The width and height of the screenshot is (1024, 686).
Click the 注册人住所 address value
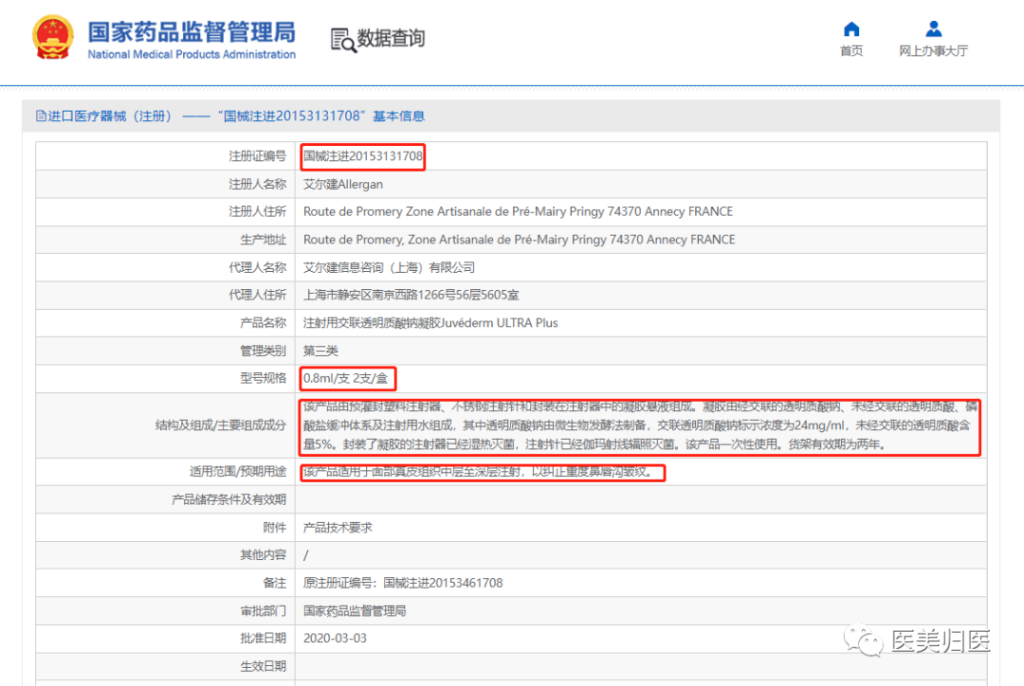pyautogui.click(x=518, y=212)
